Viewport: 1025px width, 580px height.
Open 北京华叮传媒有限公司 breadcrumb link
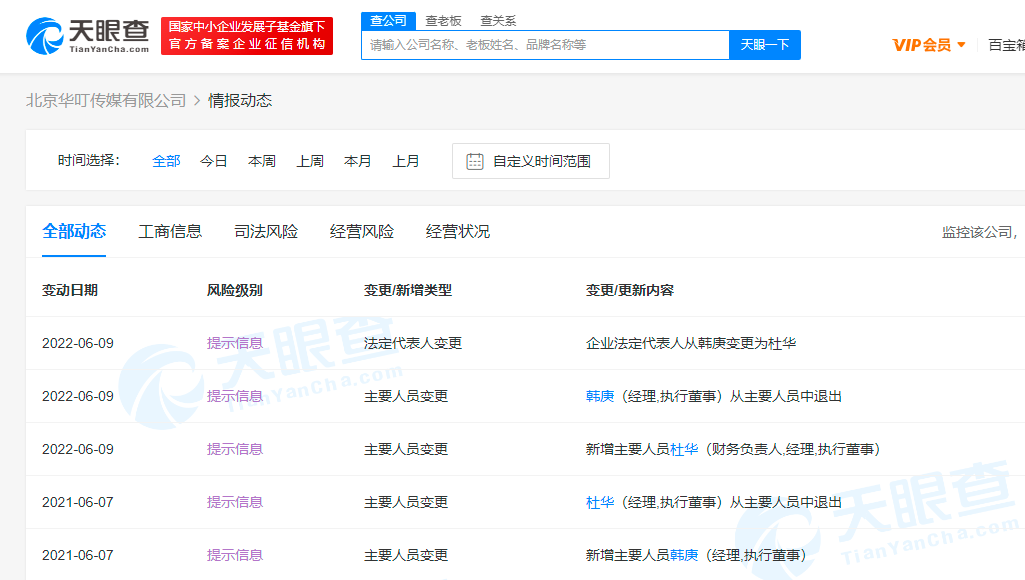(106, 100)
